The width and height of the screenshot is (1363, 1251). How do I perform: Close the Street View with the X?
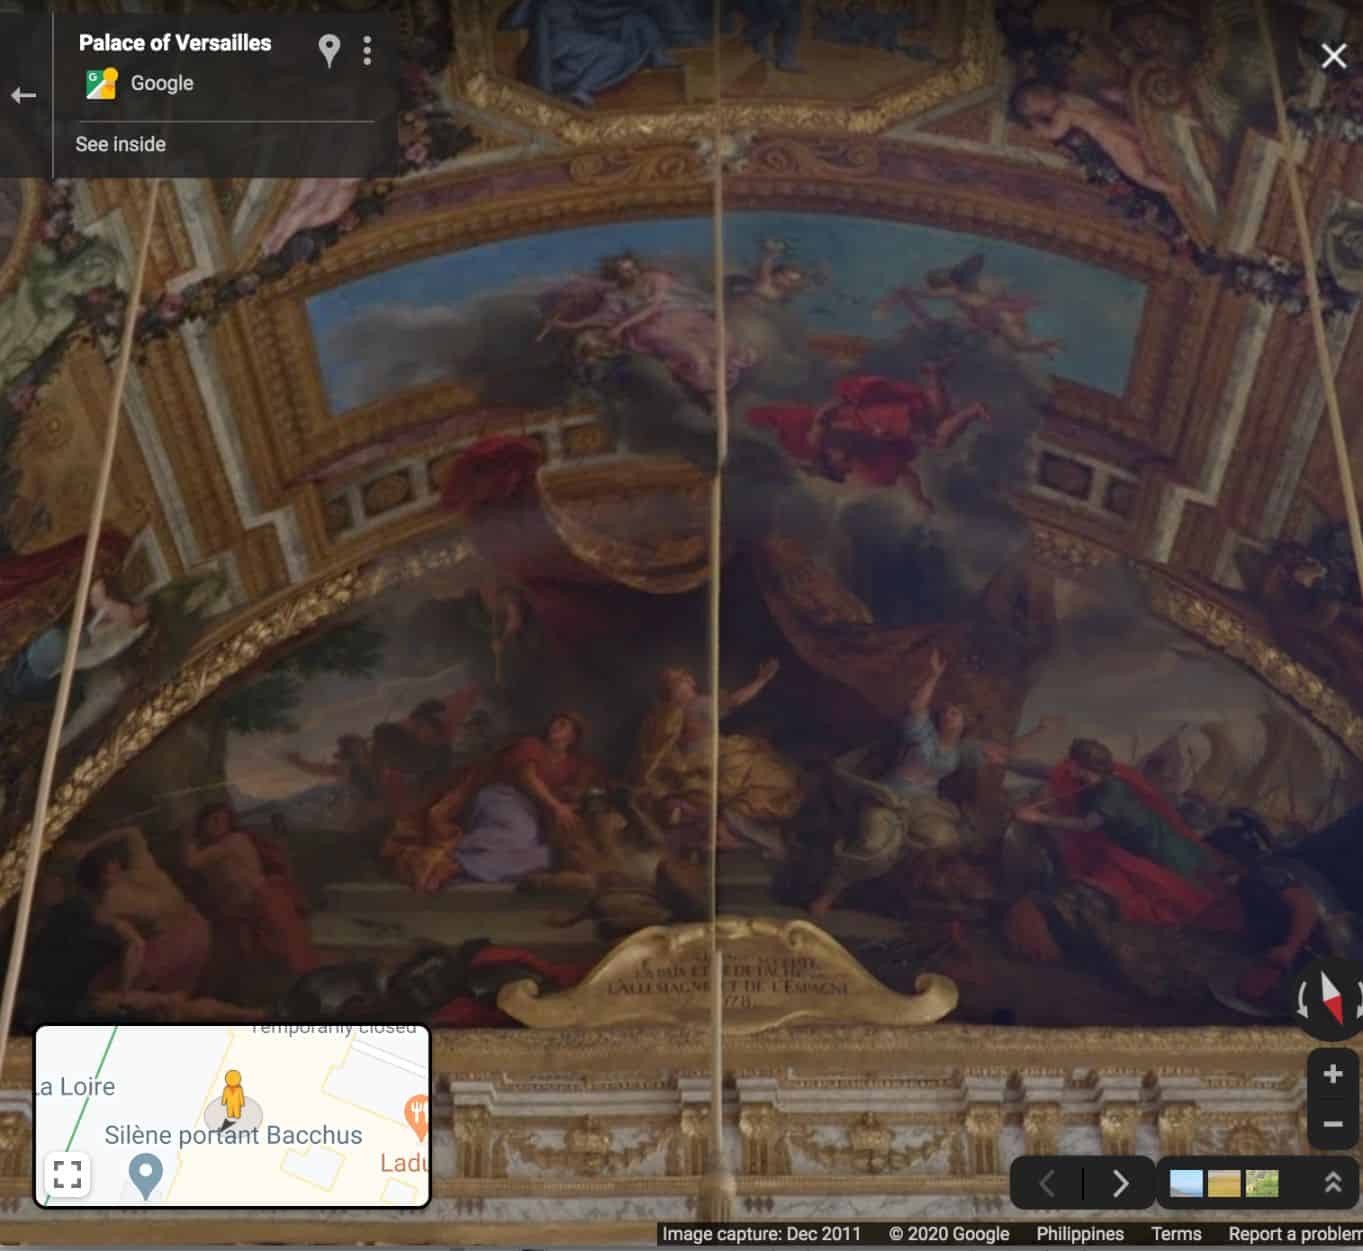1333,55
